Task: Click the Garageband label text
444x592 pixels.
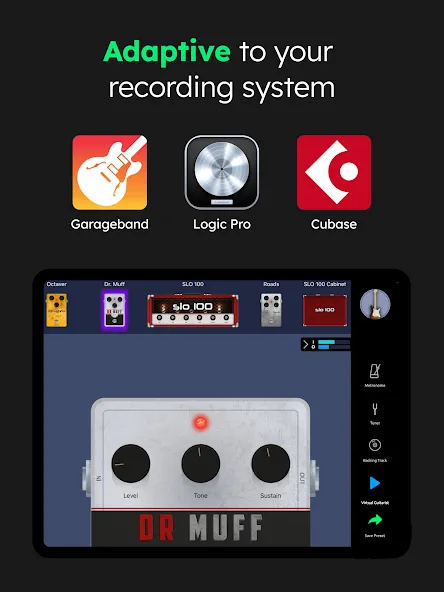Action: [109, 224]
